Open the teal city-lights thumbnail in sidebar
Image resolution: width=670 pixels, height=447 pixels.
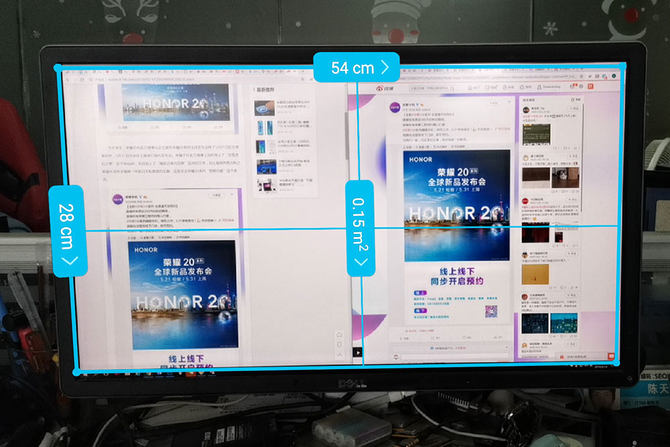(x=564, y=323)
